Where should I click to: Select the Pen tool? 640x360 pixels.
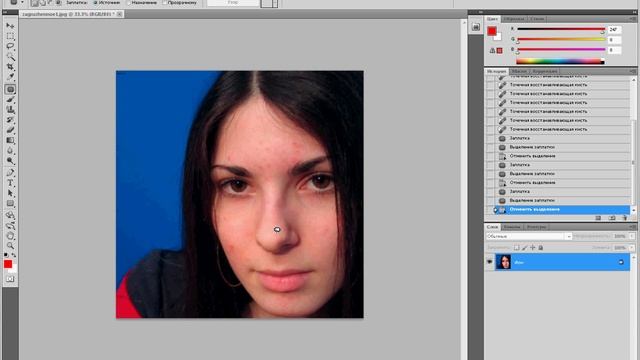coord(10,173)
